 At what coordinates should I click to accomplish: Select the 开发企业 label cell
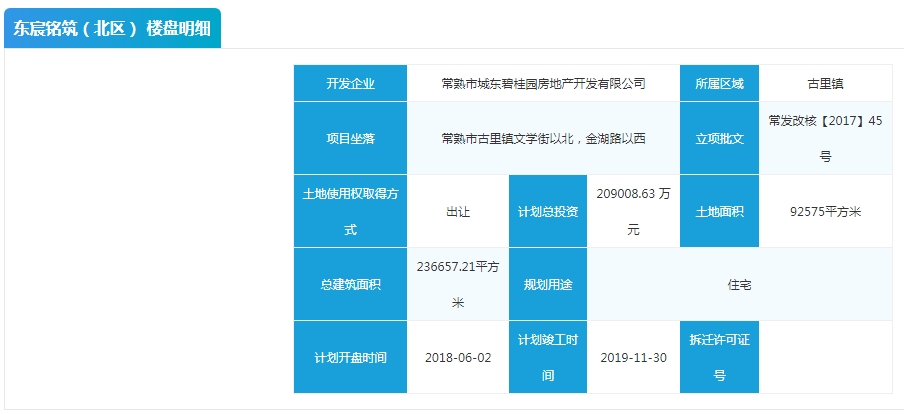(x=350, y=84)
